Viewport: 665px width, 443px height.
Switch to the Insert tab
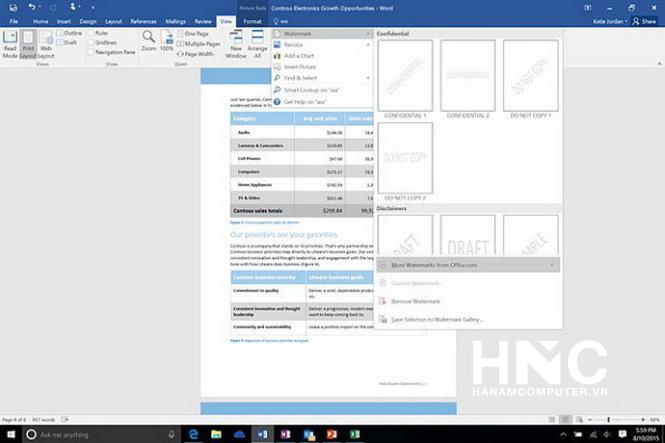[x=64, y=21]
